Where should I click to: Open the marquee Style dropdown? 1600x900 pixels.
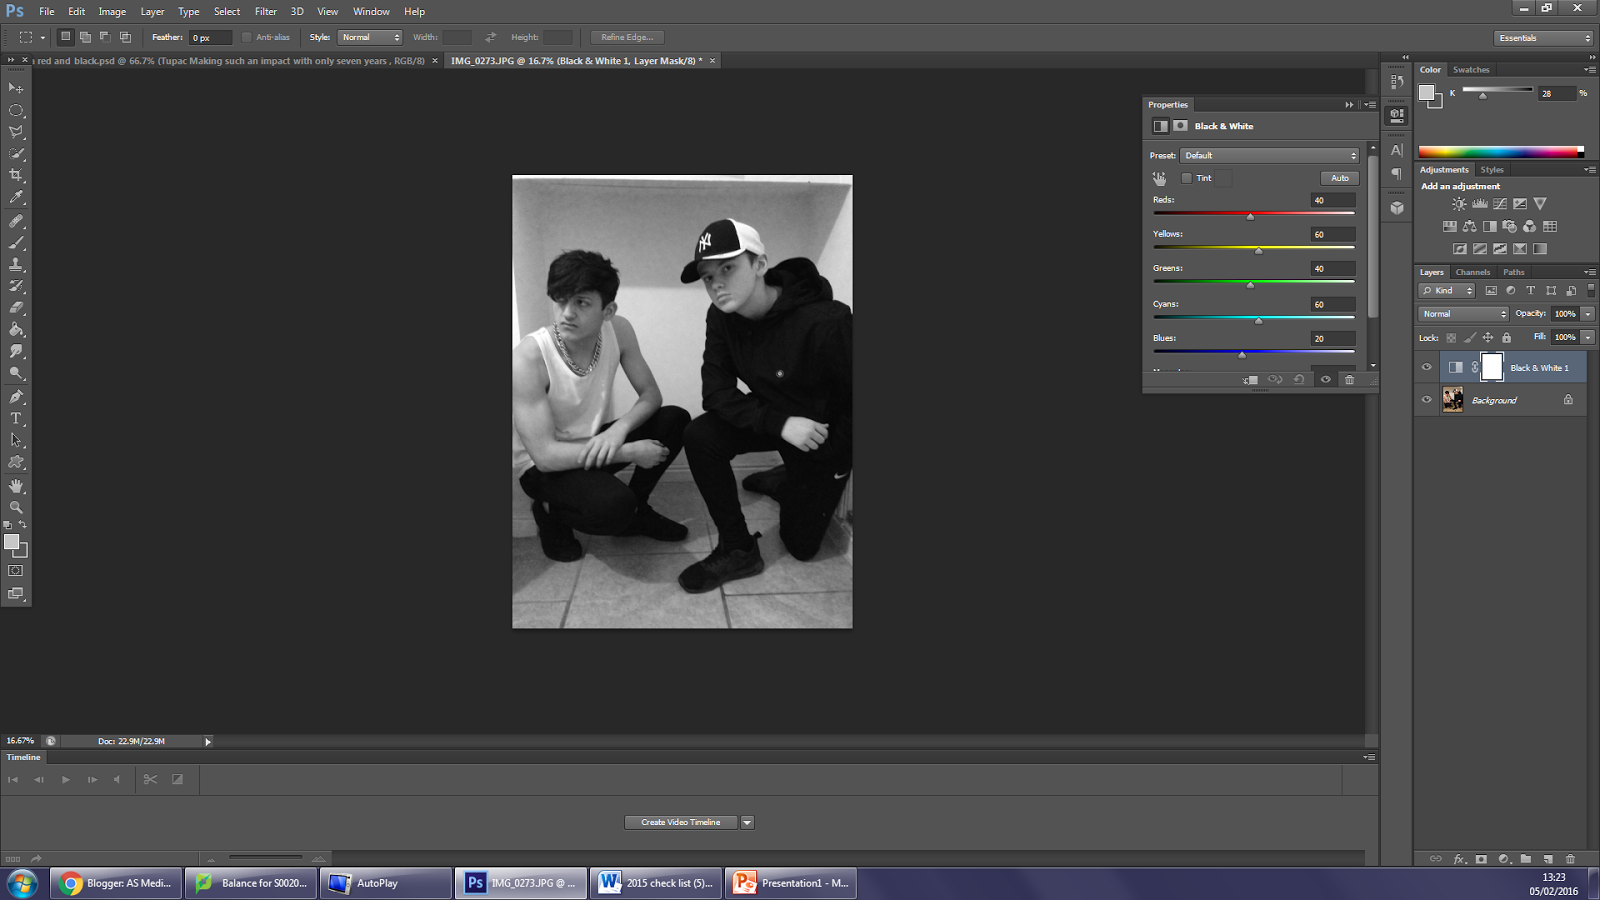(x=370, y=37)
